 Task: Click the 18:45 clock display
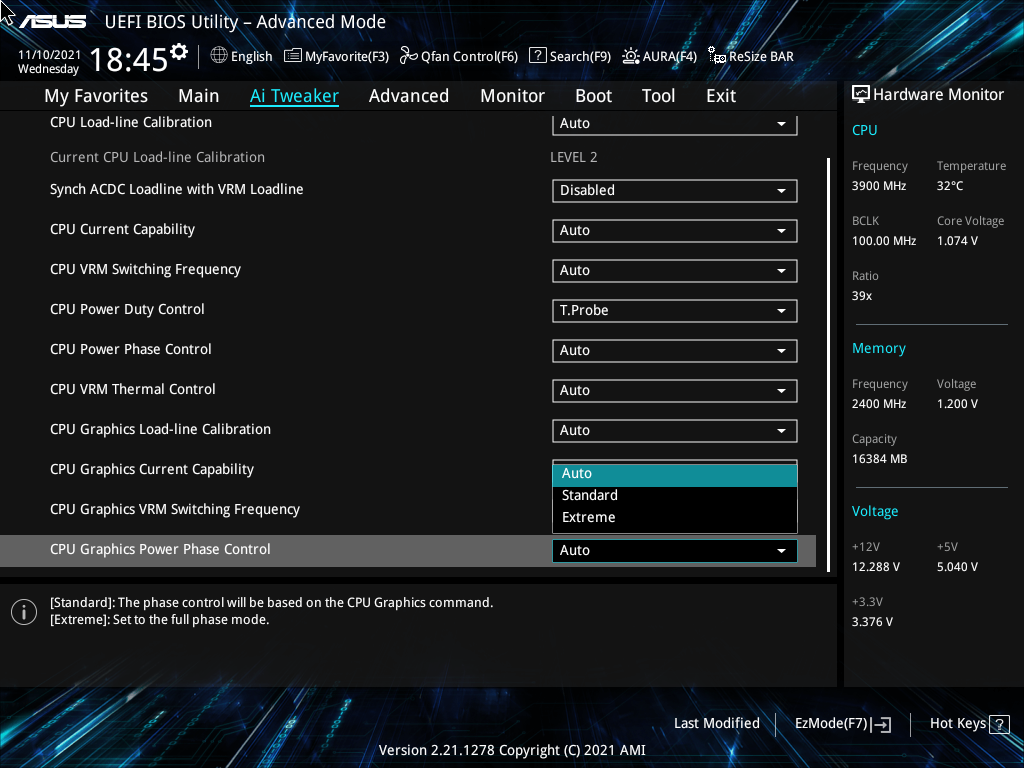(129, 60)
